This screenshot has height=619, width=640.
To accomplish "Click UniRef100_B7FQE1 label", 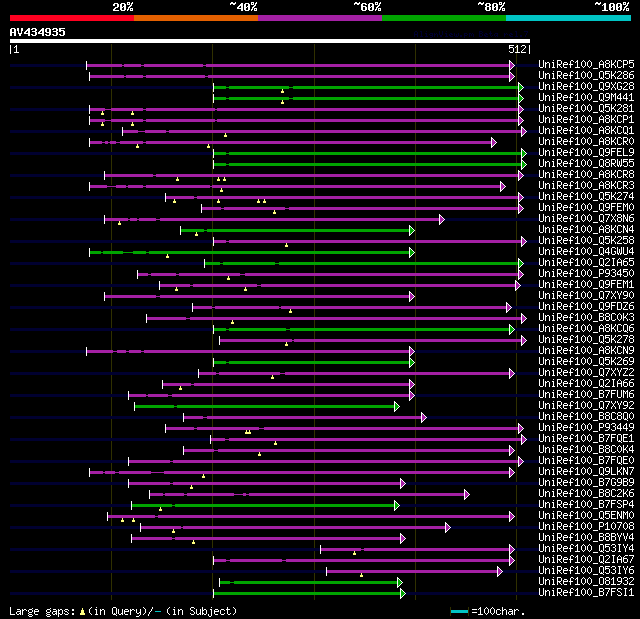I will click(586, 439).
